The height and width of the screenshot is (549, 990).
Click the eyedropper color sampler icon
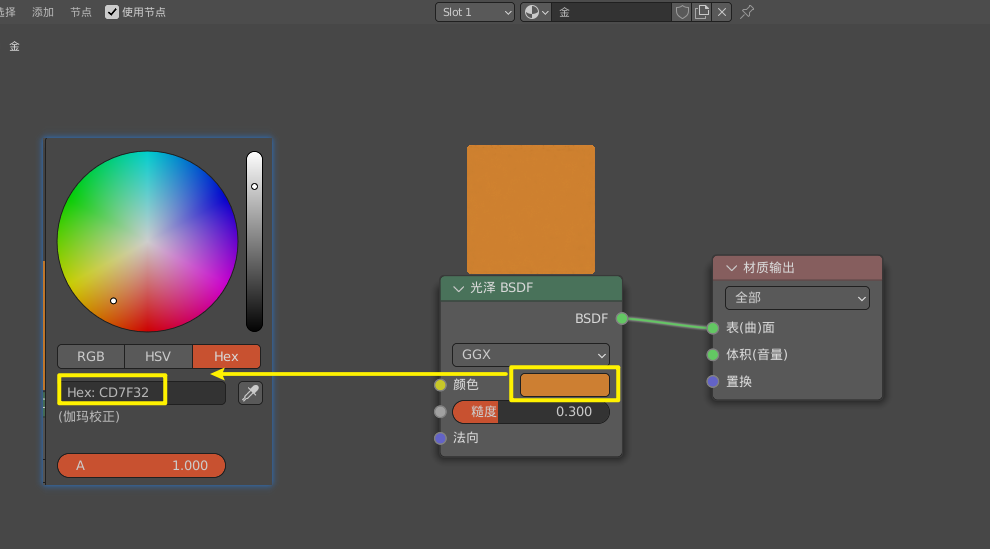point(250,393)
